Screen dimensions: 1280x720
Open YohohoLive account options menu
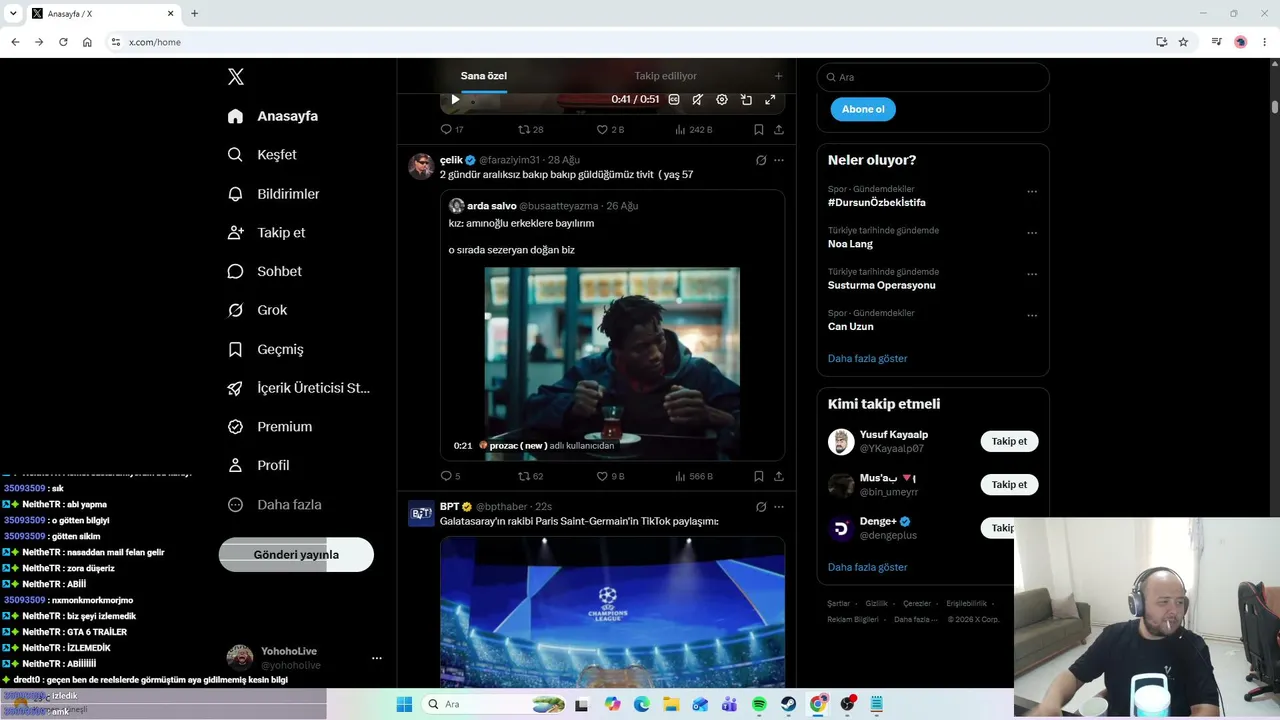[377, 658]
